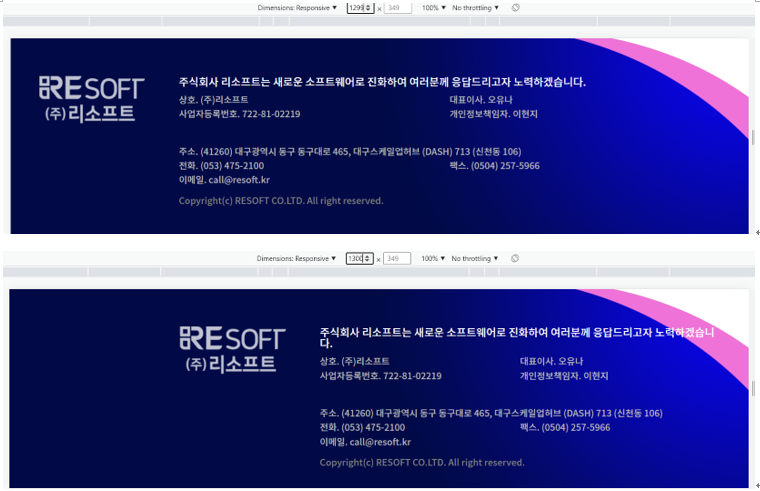This screenshot has width=760, height=491.
Task: Click the RESOFT logo in the 1300-wide preview
Action: (233, 349)
